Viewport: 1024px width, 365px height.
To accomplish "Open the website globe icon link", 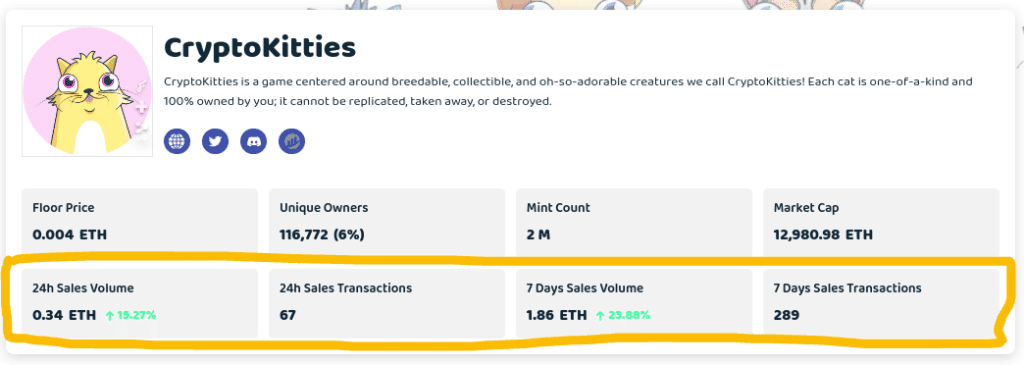I will pyautogui.click(x=177, y=141).
